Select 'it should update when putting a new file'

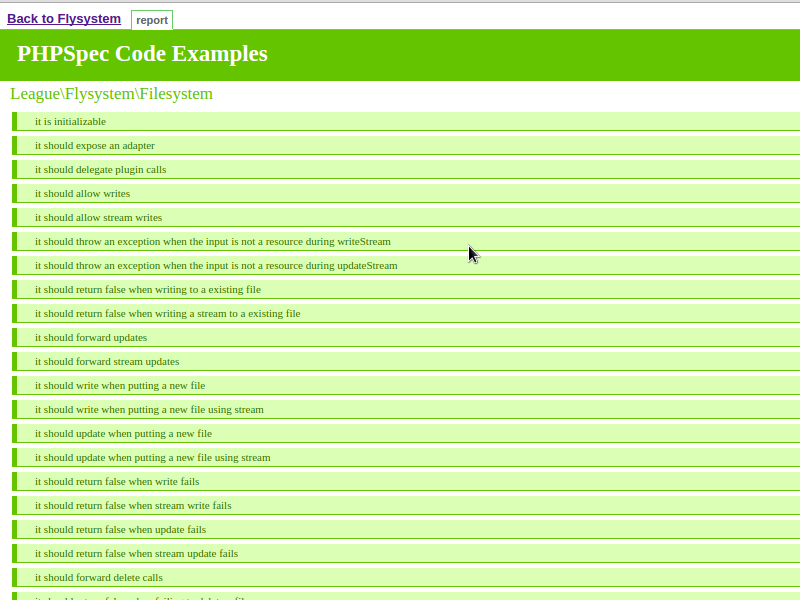(406, 433)
